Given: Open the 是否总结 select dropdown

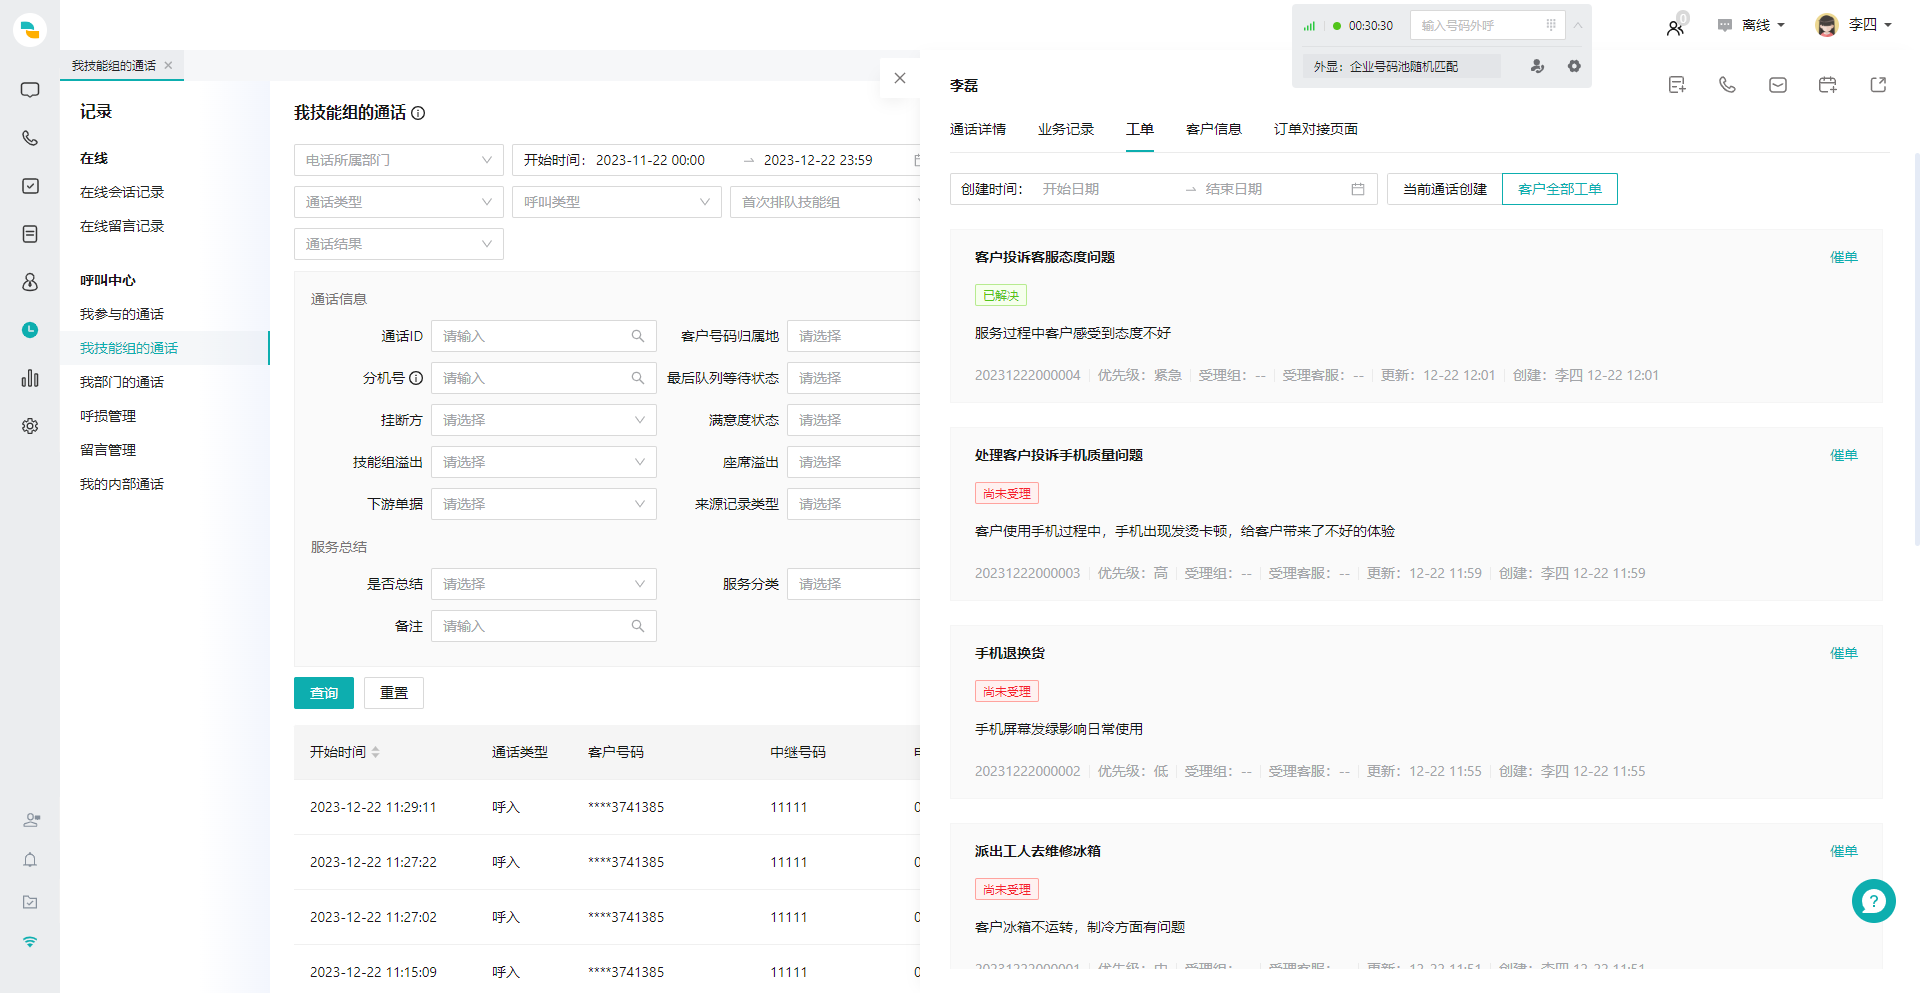Looking at the screenshot, I should 544,584.
